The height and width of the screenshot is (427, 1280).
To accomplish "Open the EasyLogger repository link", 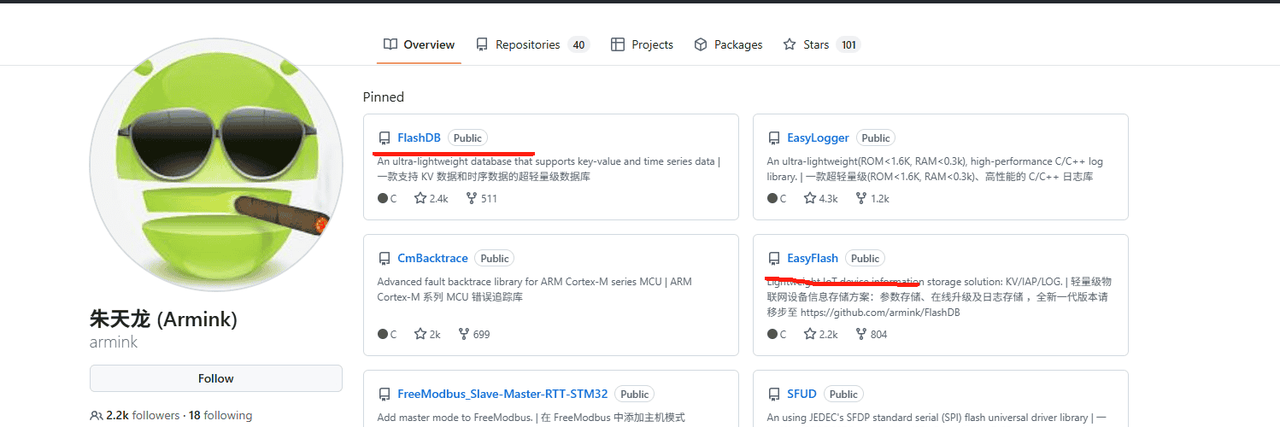I will click(x=818, y=138).
